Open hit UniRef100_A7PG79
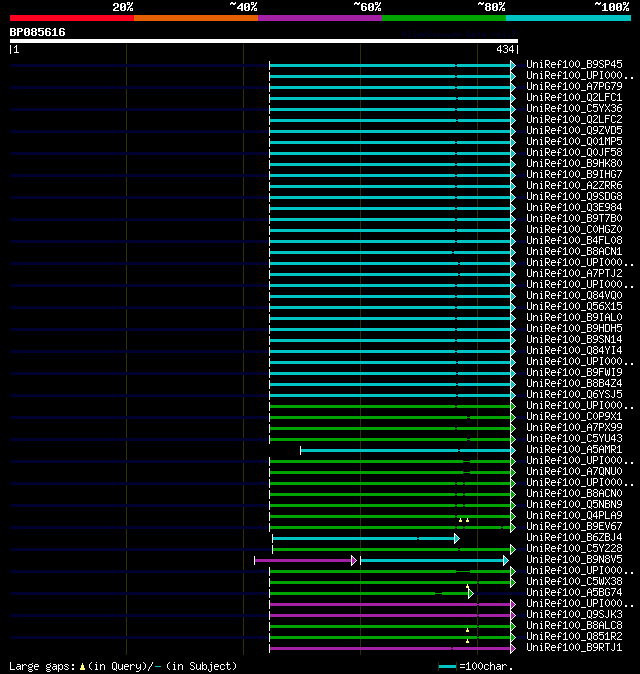 (x=574, y=86)
